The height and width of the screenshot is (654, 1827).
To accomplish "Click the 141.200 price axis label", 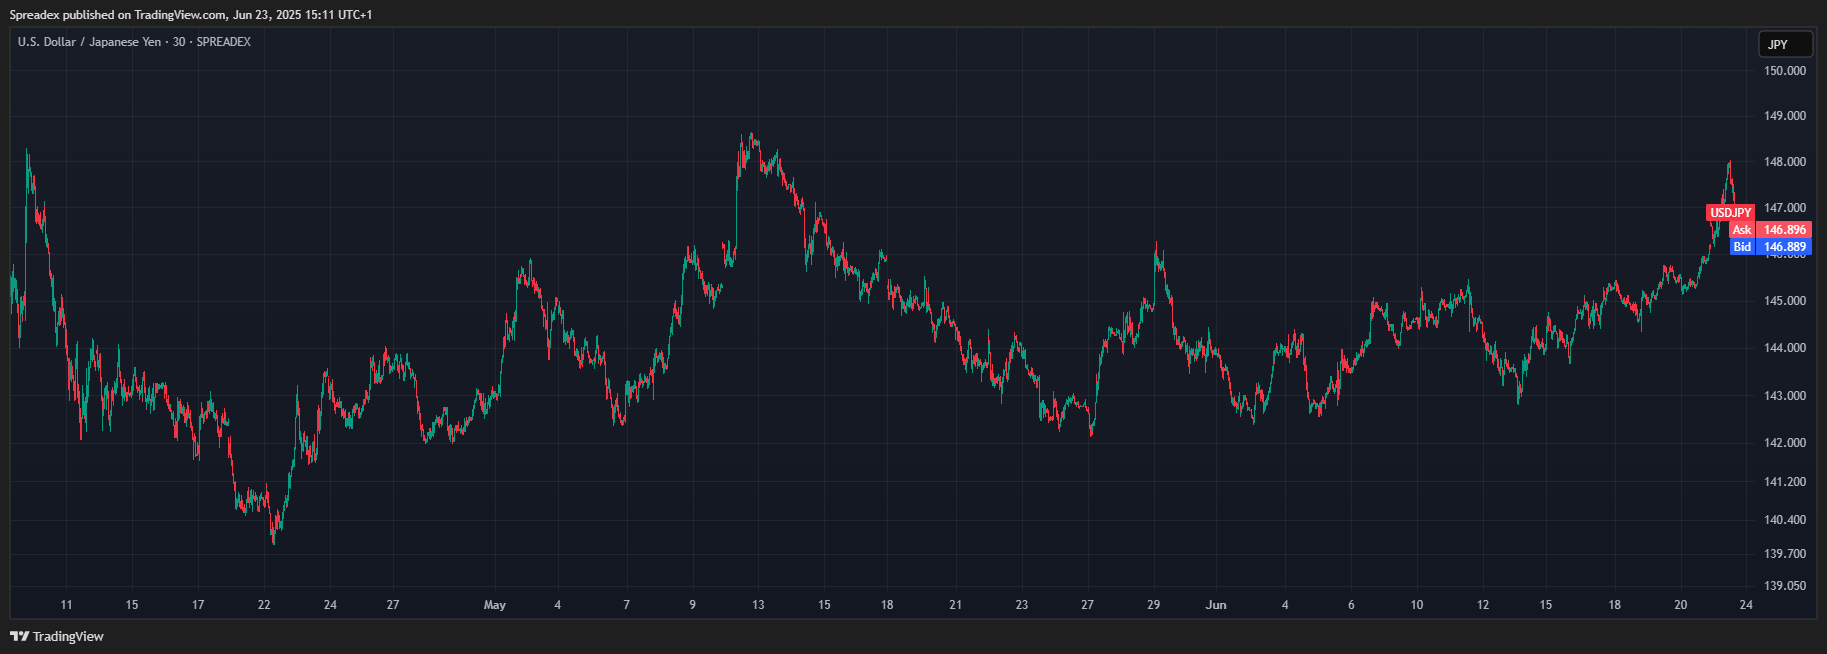I will 1785,482.
